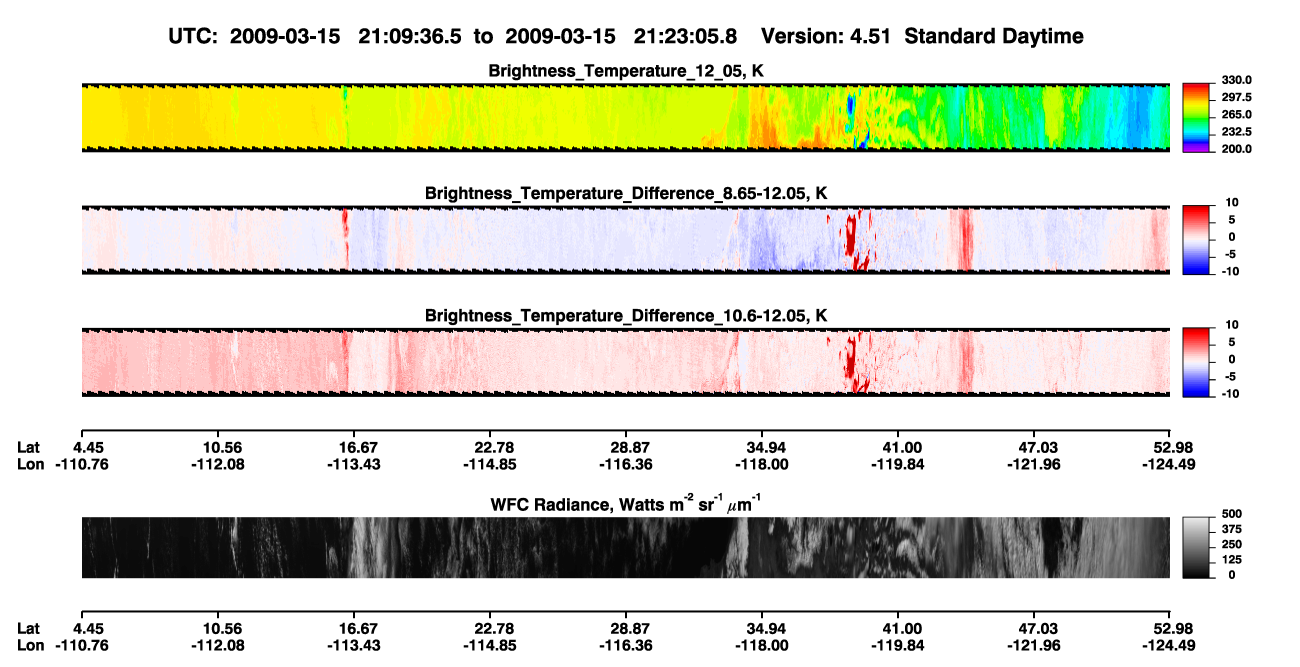The height and width of the screenshot is (667, 1300).
Task: Click latitude '22.78' below the WFC panel
Action: coord(489,628)
